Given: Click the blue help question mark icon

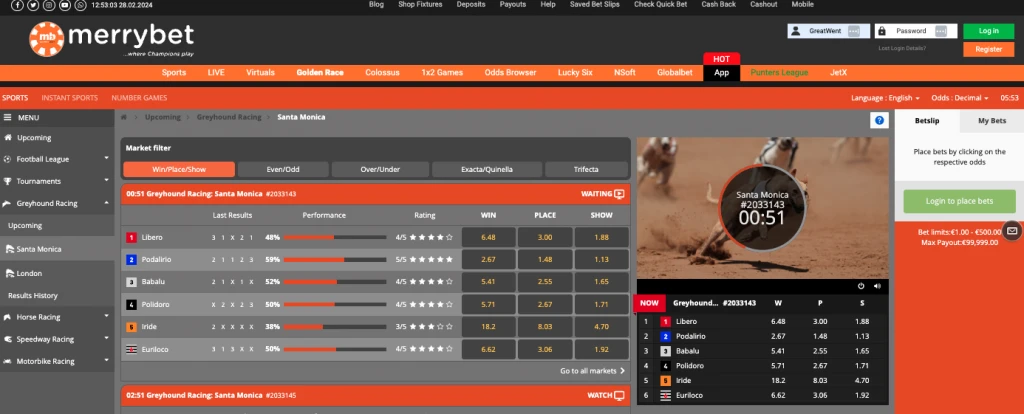Looking at the screenshot, I should (x=879, y=120).
